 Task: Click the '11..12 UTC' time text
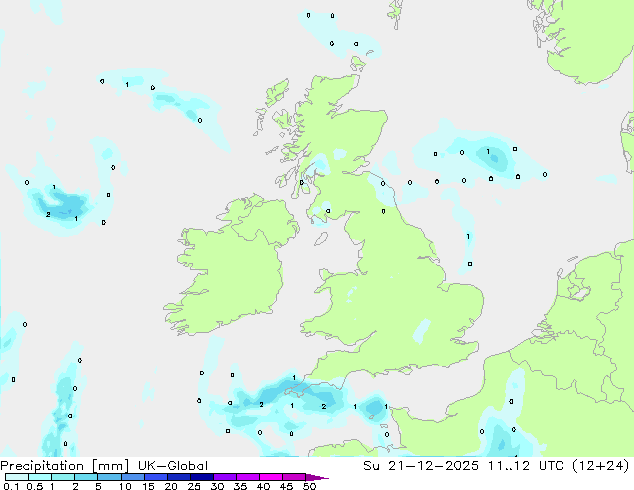(526, 466)
